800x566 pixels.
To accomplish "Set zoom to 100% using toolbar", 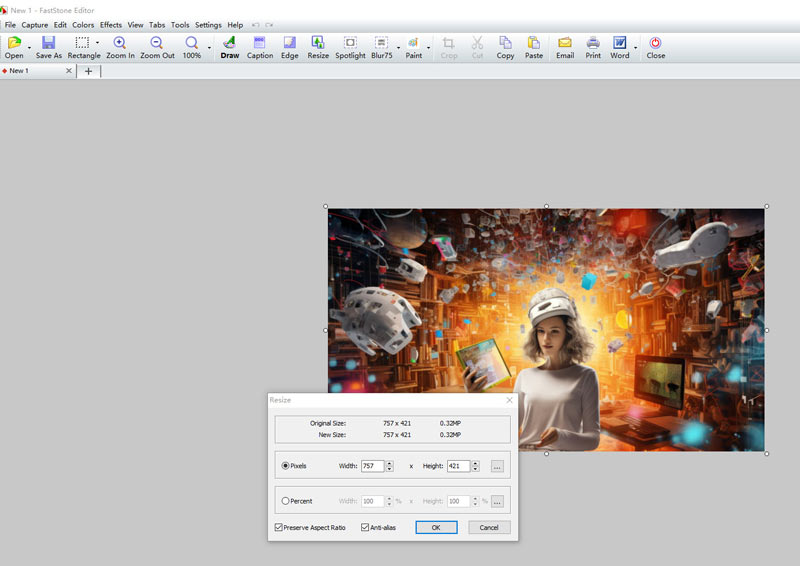I will click(192, 47).
